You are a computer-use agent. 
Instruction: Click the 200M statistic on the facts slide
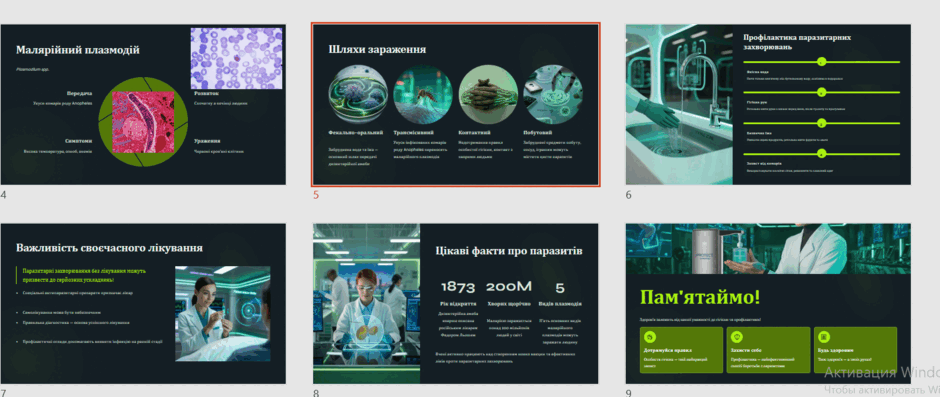click(x=509, y=288)
